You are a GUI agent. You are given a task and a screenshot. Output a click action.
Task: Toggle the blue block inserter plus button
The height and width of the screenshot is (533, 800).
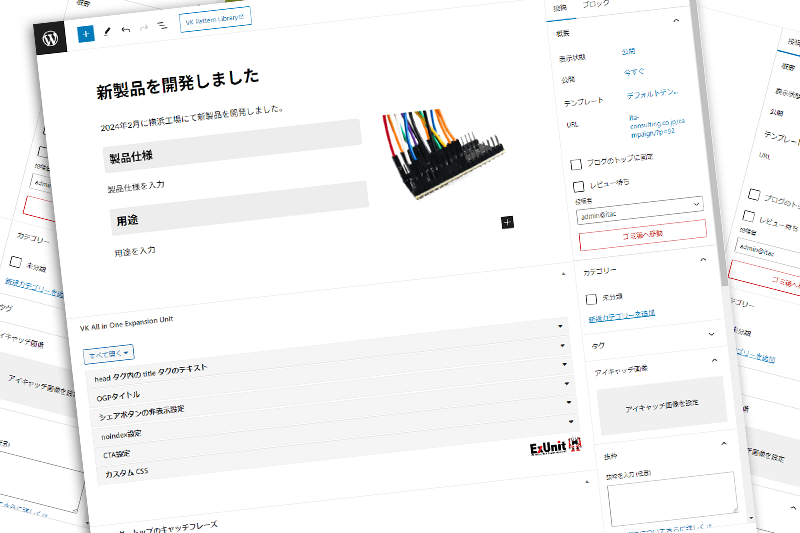(86, 34)
